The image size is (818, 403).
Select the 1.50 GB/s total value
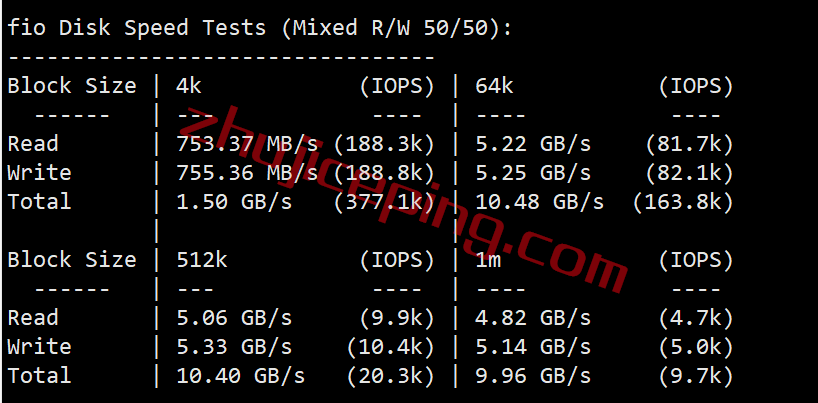(234, 202)
